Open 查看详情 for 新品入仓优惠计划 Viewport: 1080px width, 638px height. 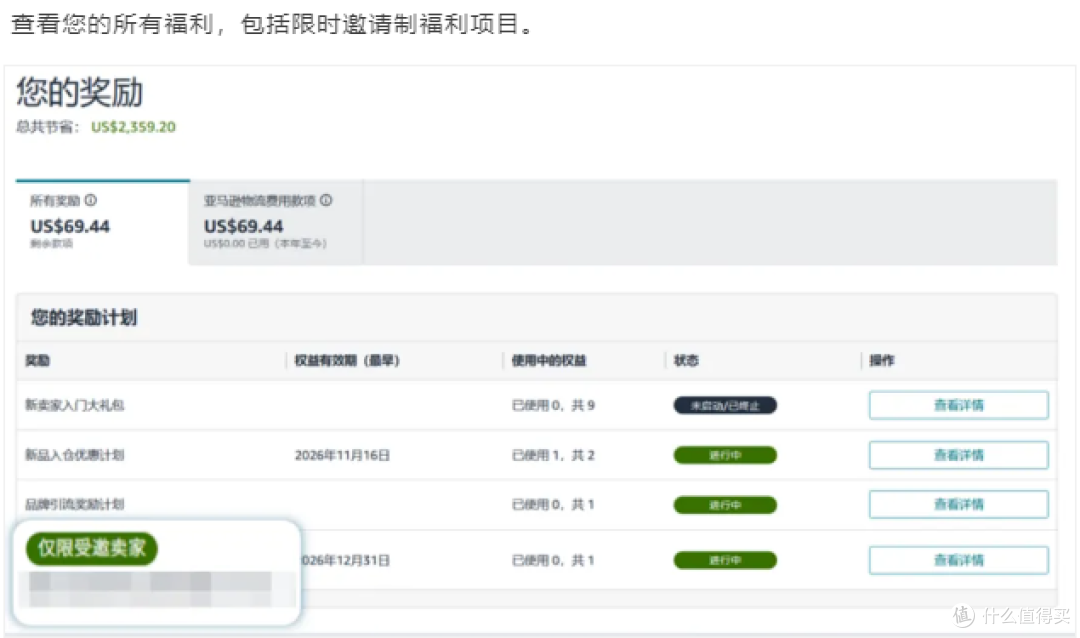point(958,455)
